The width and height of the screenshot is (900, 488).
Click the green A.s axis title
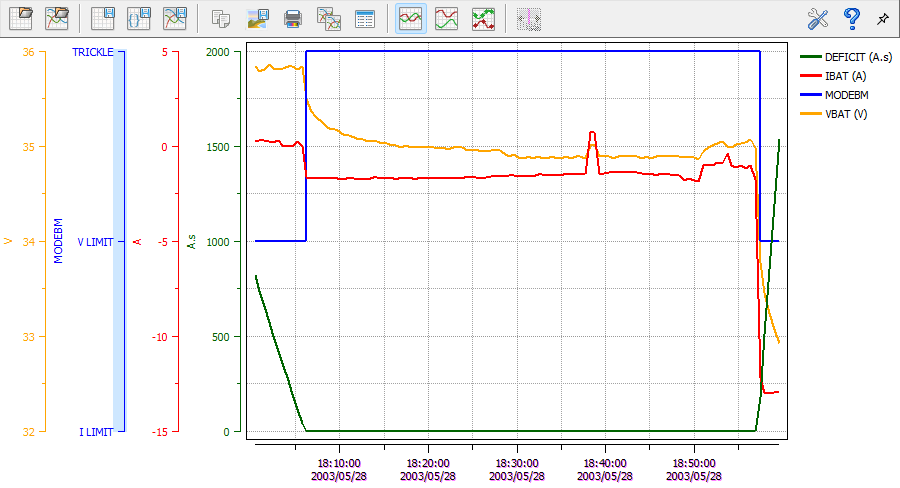(x=192, y=241)
